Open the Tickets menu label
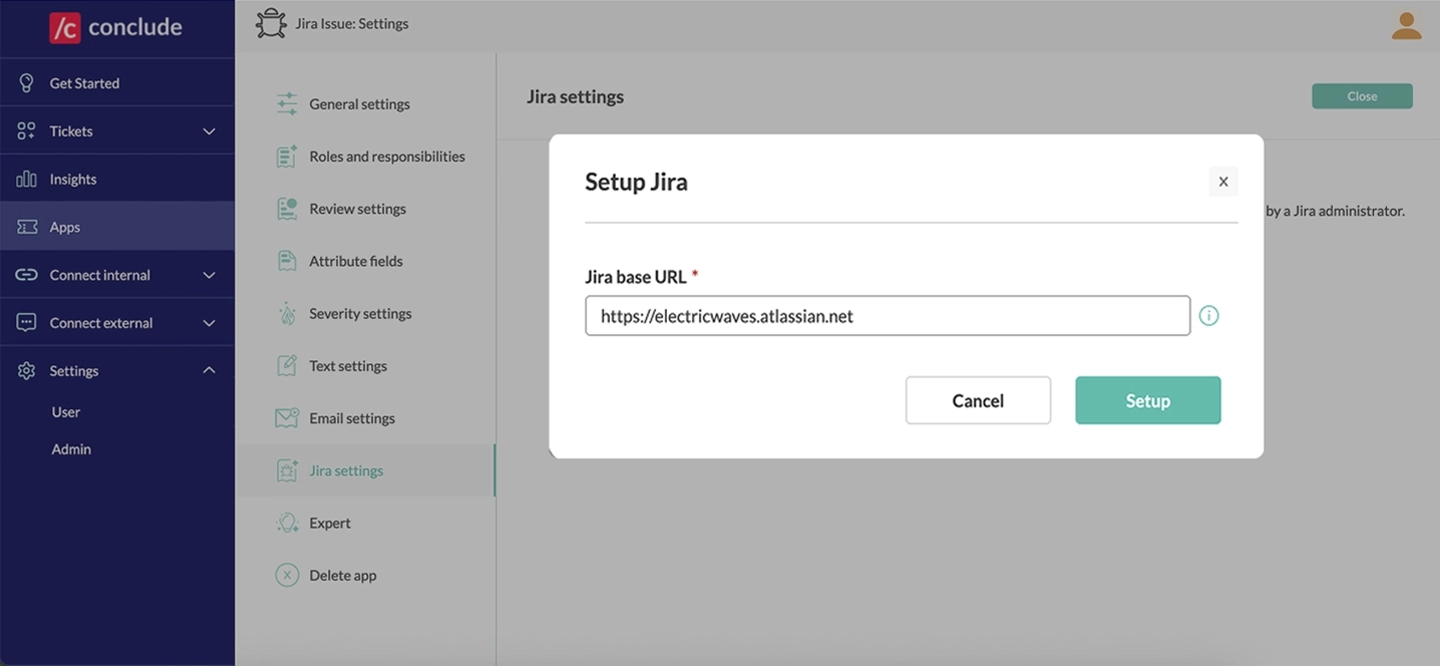Viewport: 1440px width, 666px height. 71,131
